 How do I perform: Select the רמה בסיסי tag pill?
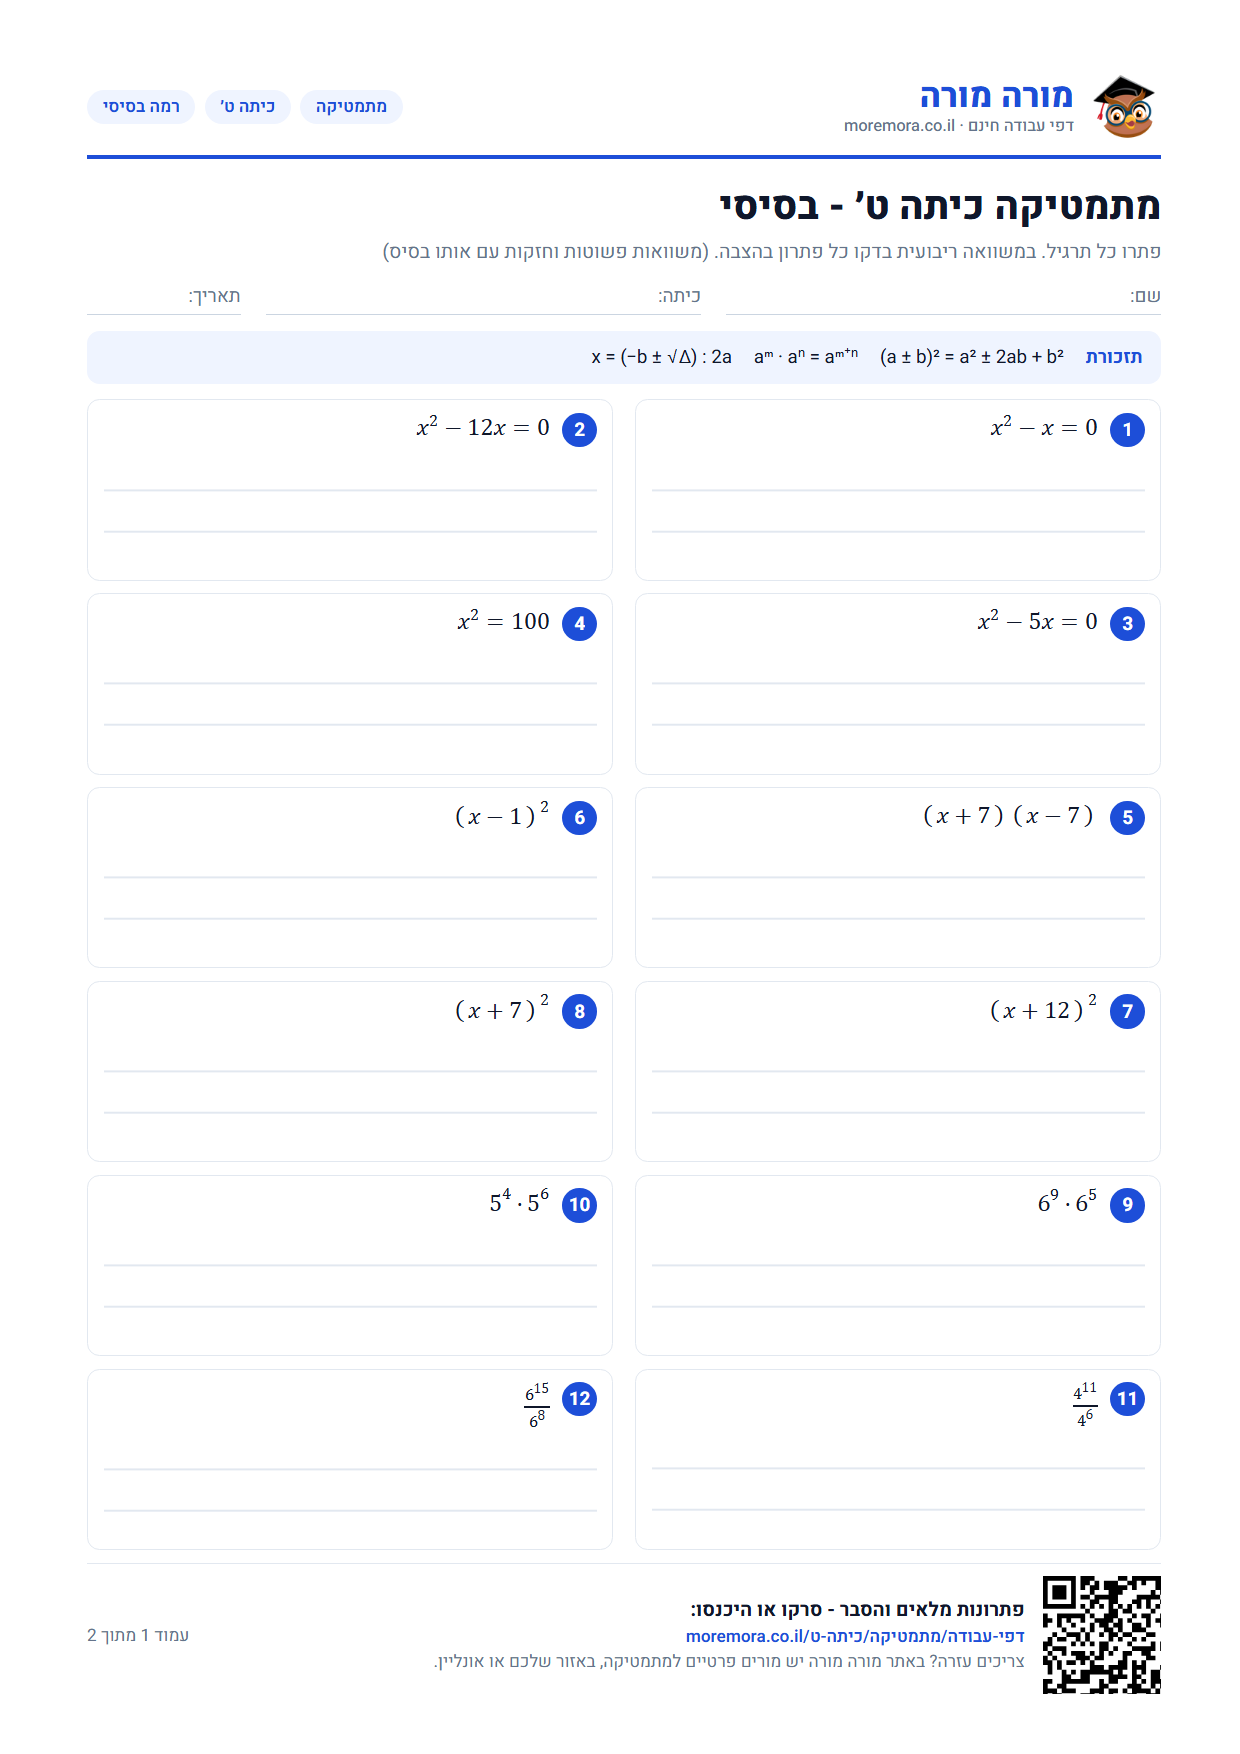coord(141,107)
